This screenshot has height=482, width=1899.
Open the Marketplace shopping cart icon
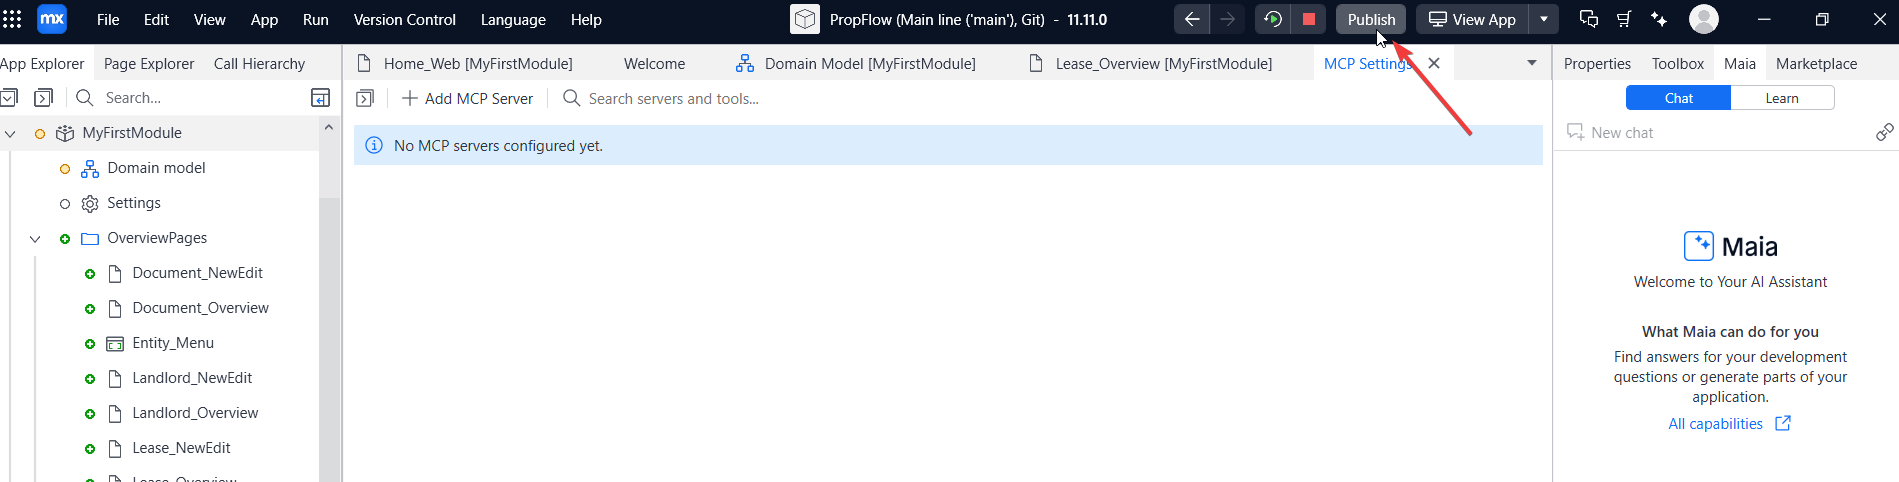[x=1624, y=19]
